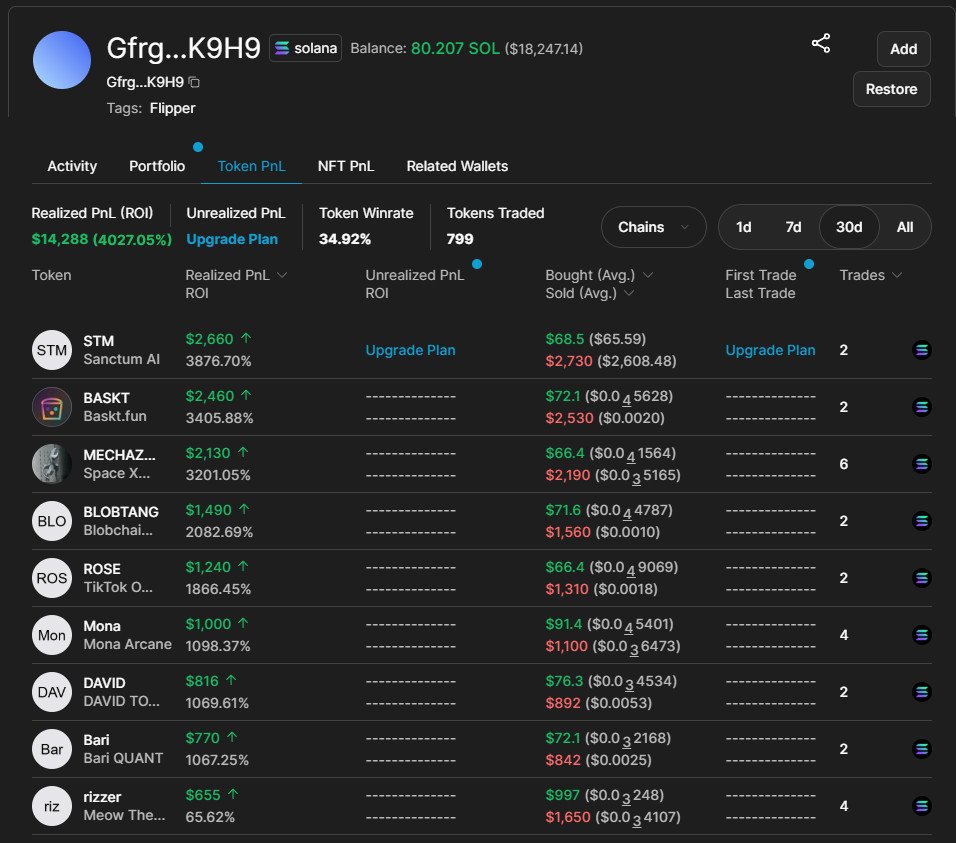Sort by Bought (Avg.) column
Viewport: 956px width, 843px height.
pos(599,275)
